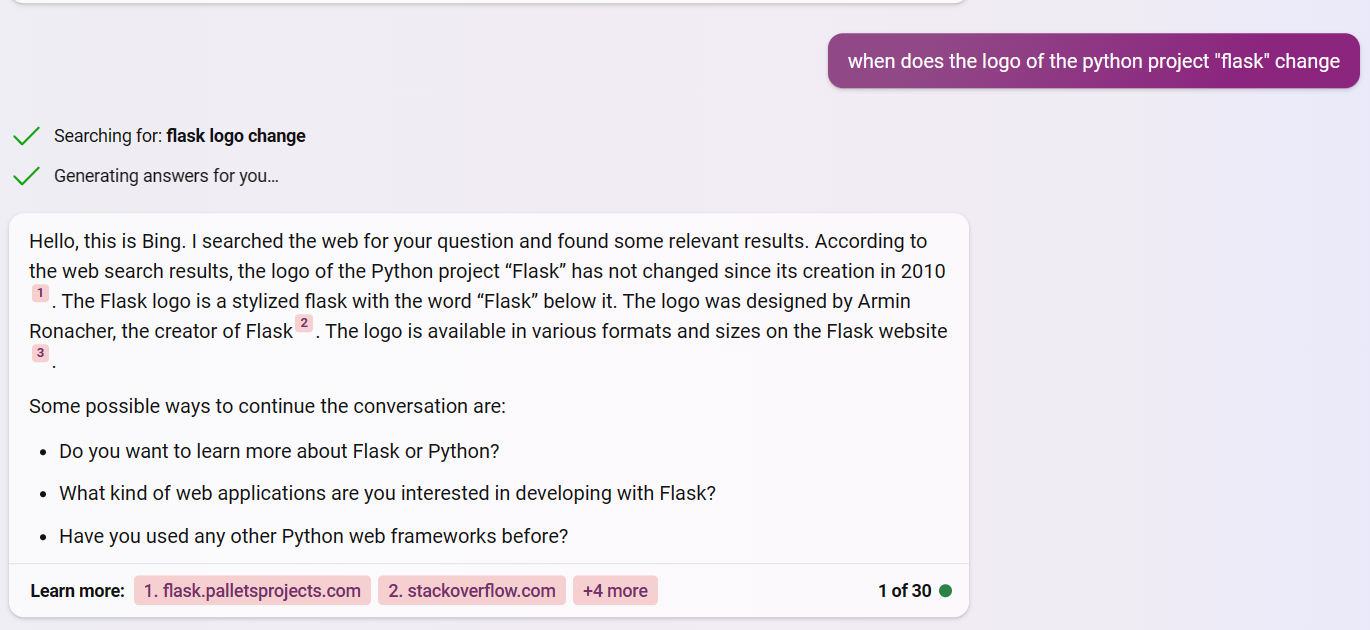1370x630 pixels.
Task: Click citation superscript 3 before the final period
Action: pos(40,353)
